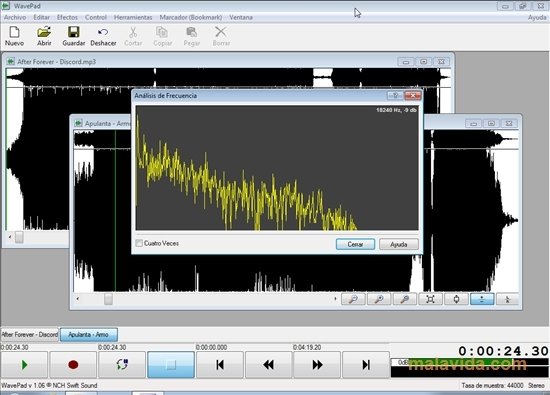Viewport: 550px width, 395px height.
Task: Click the 0:00:24.30 large time display
Action: (x=503, y=351)
